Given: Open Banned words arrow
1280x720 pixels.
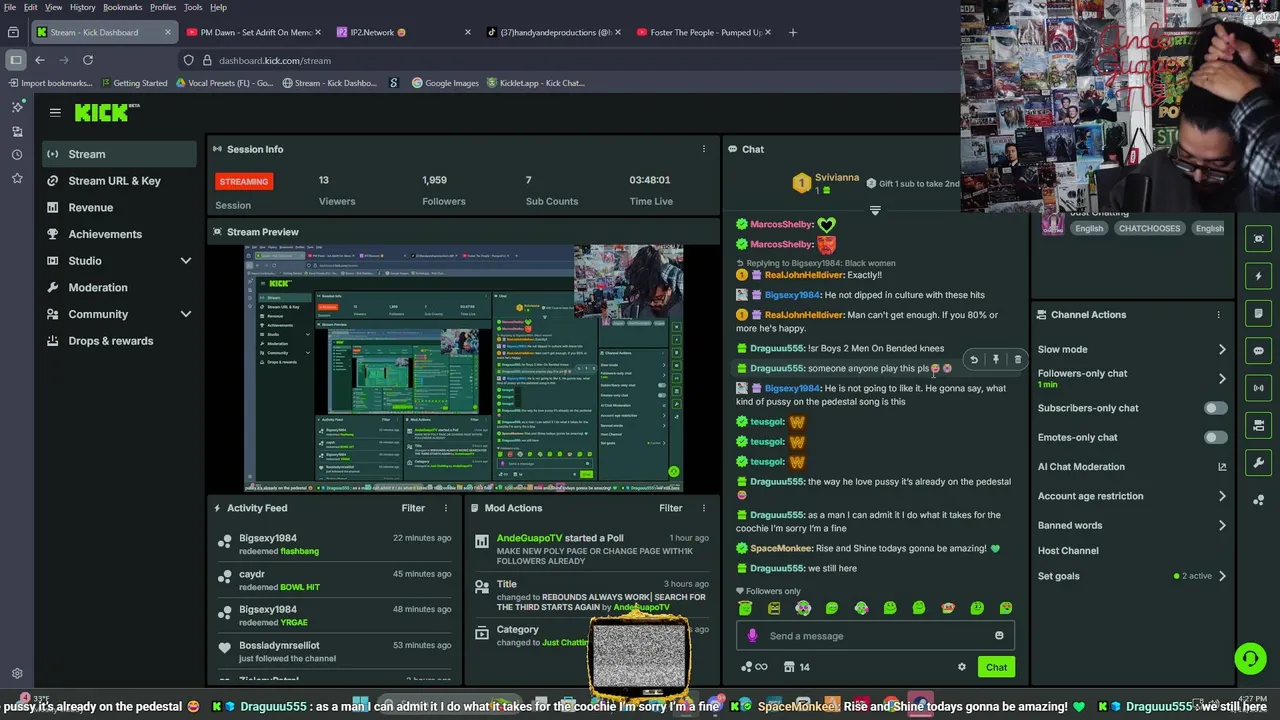Looking at the screenshot, I should tap(1222, 525).
